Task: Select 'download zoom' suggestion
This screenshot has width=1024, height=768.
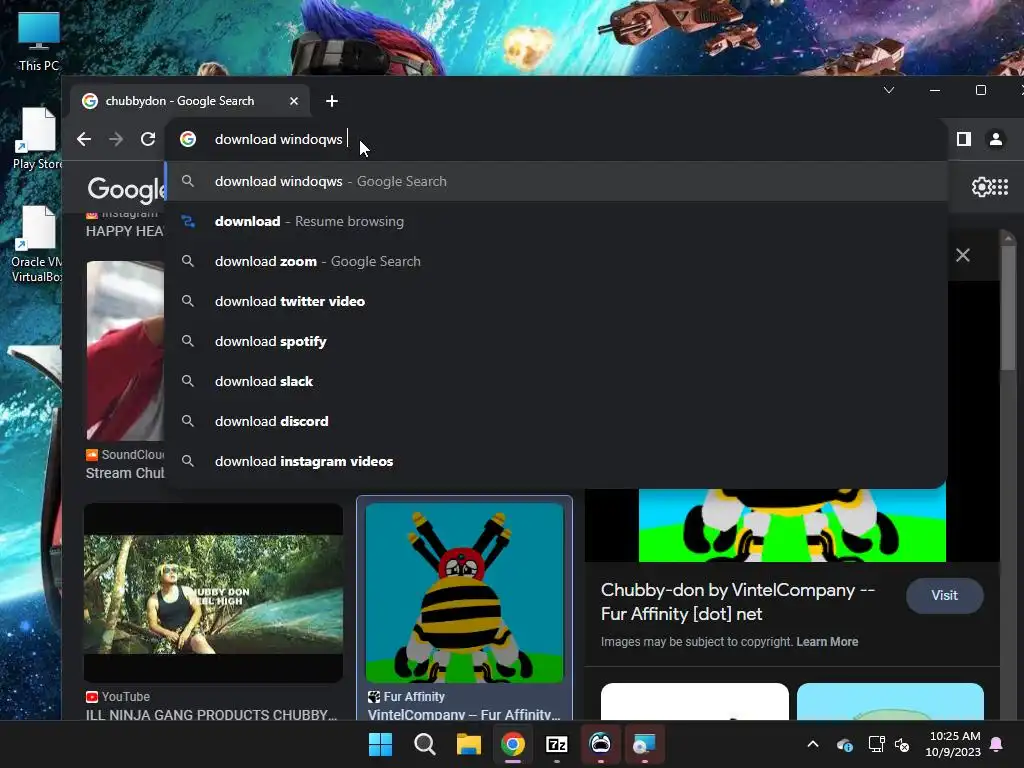Action: (556, 261)
